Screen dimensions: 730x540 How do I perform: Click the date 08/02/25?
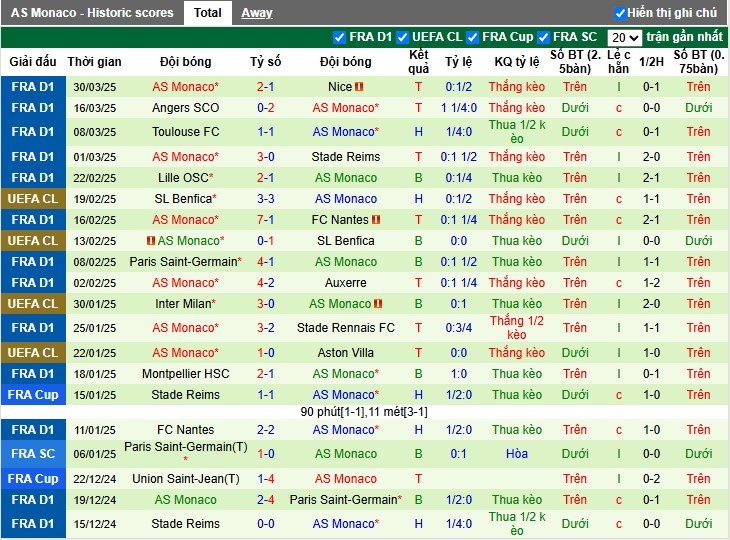pyautogui.click(x=95, y=262)
